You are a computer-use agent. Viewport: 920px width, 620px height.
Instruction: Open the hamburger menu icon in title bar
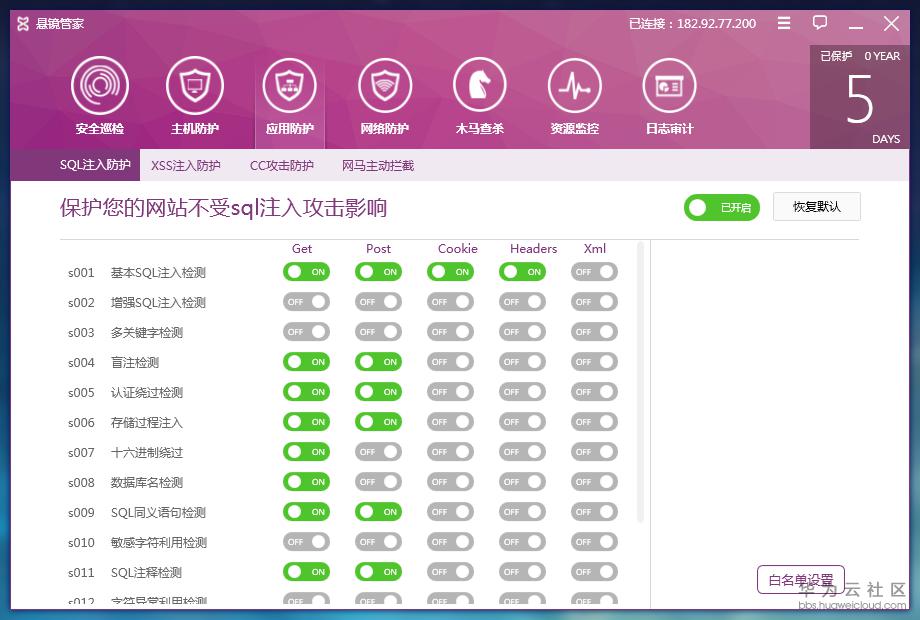coord(784,23)
